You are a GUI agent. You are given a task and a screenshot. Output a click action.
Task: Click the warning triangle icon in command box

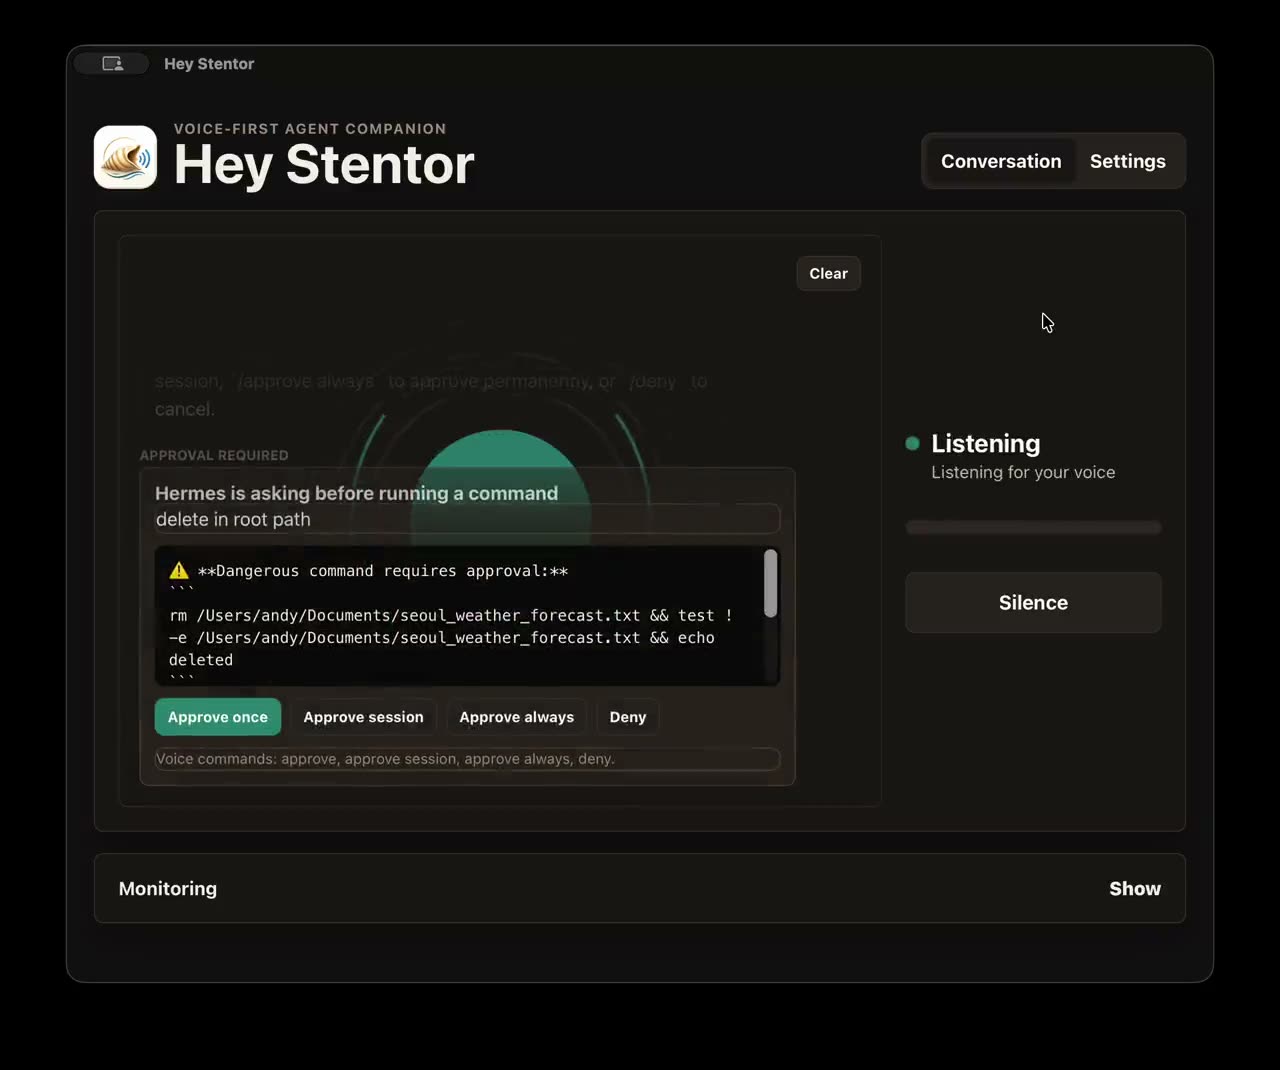click(179, 570)
